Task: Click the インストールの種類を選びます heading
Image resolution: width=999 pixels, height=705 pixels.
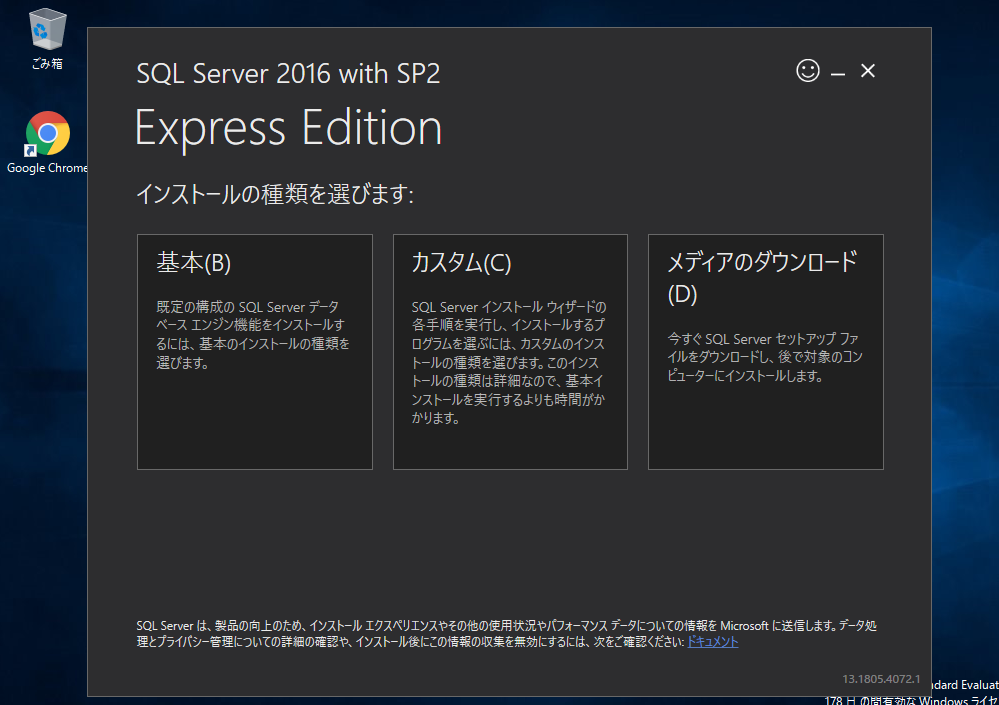Action: pyautogui.click(x=275, y=194)
